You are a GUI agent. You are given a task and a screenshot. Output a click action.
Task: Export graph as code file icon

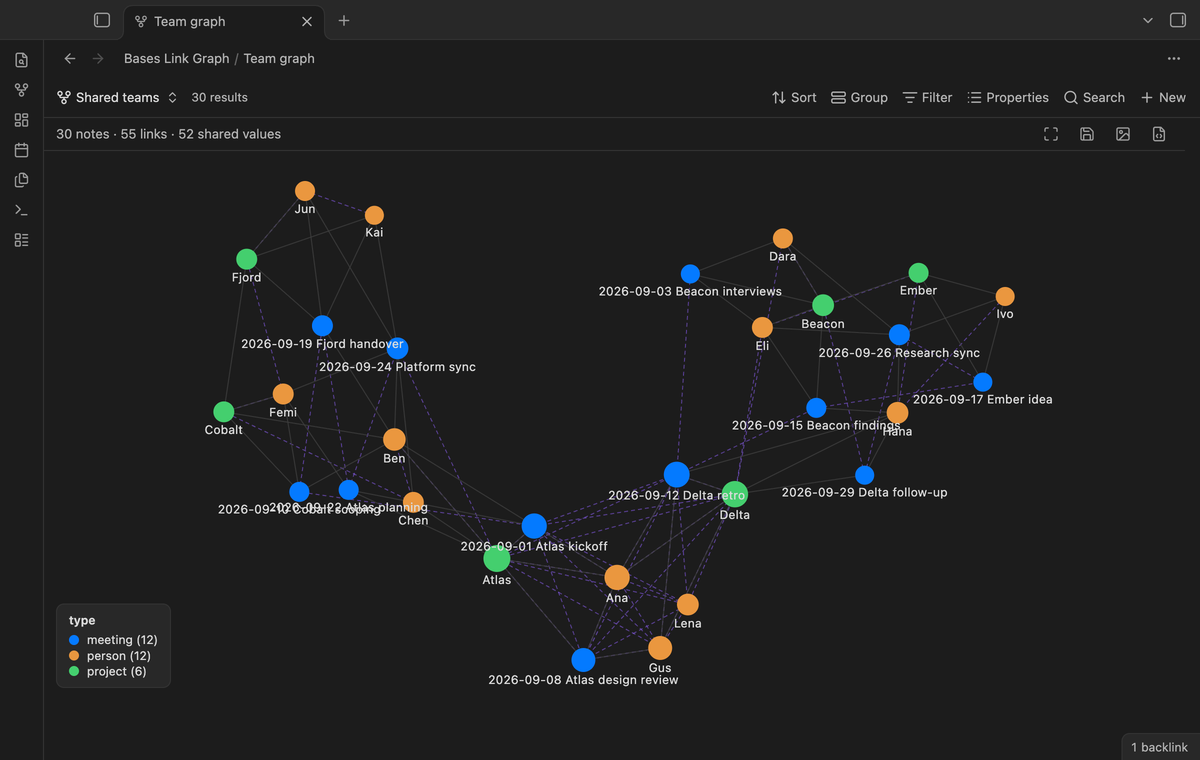point(1159,134)
